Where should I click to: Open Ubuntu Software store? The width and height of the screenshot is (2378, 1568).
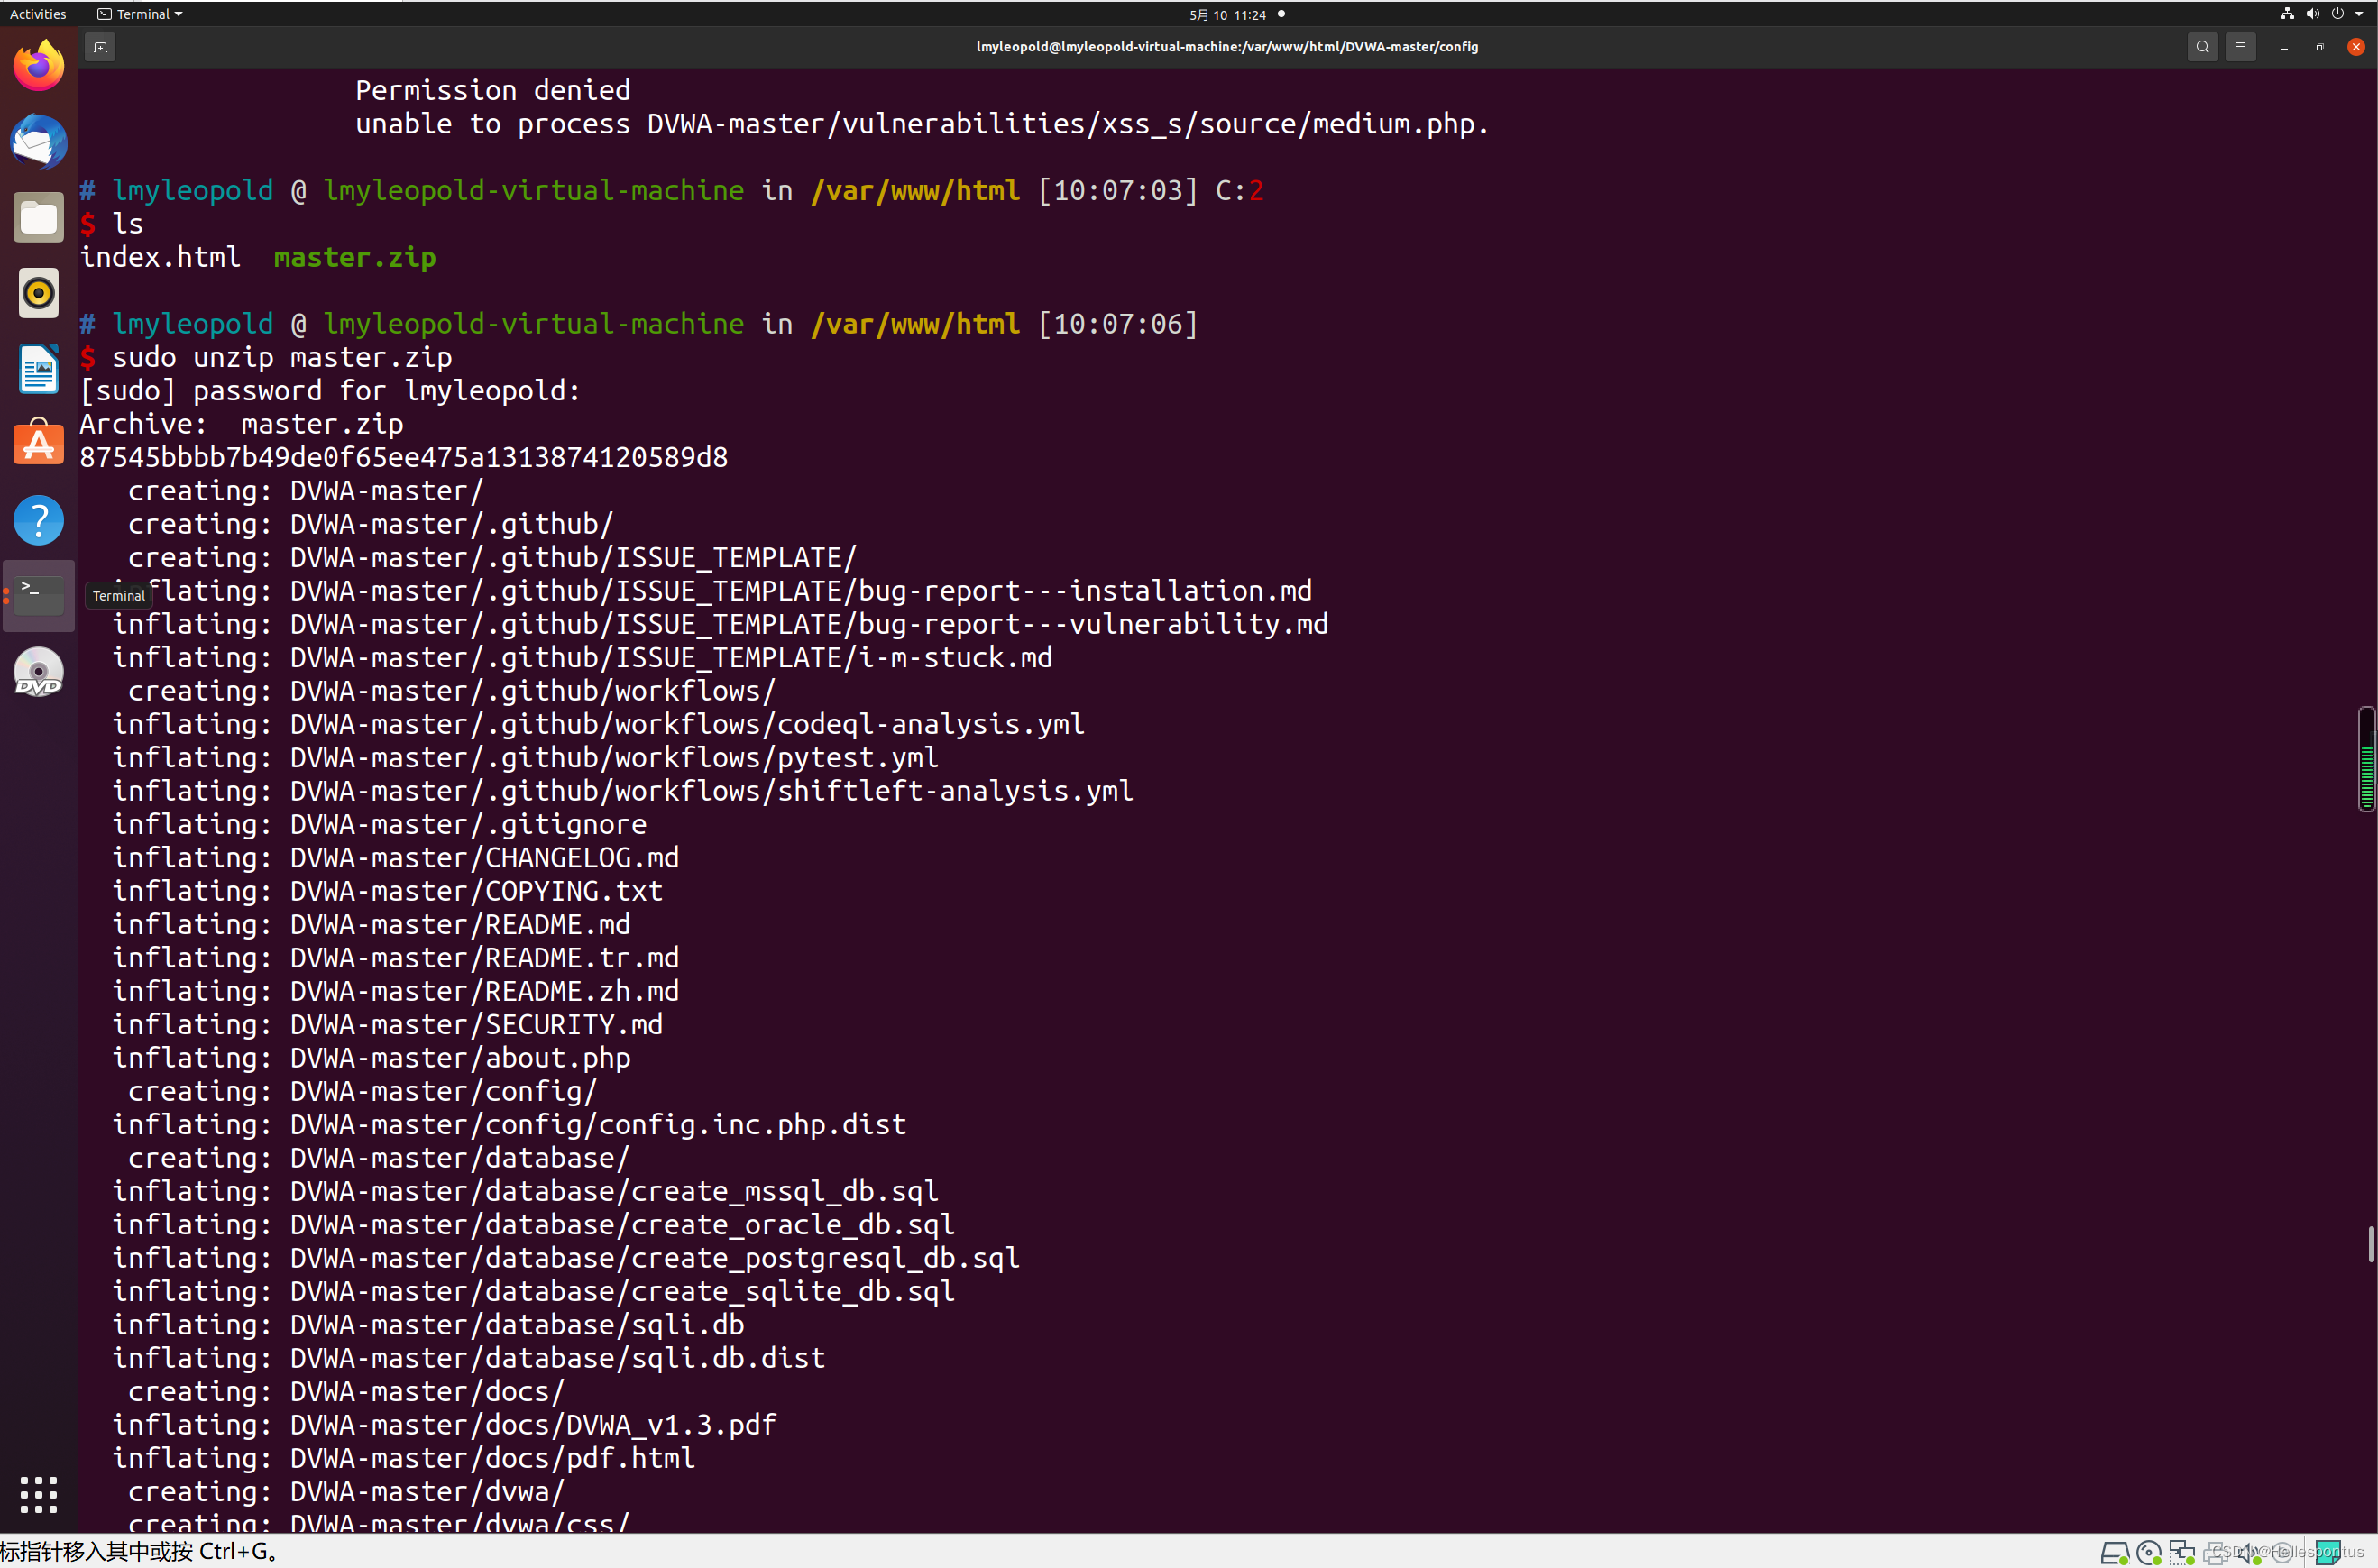pos(39,444)
